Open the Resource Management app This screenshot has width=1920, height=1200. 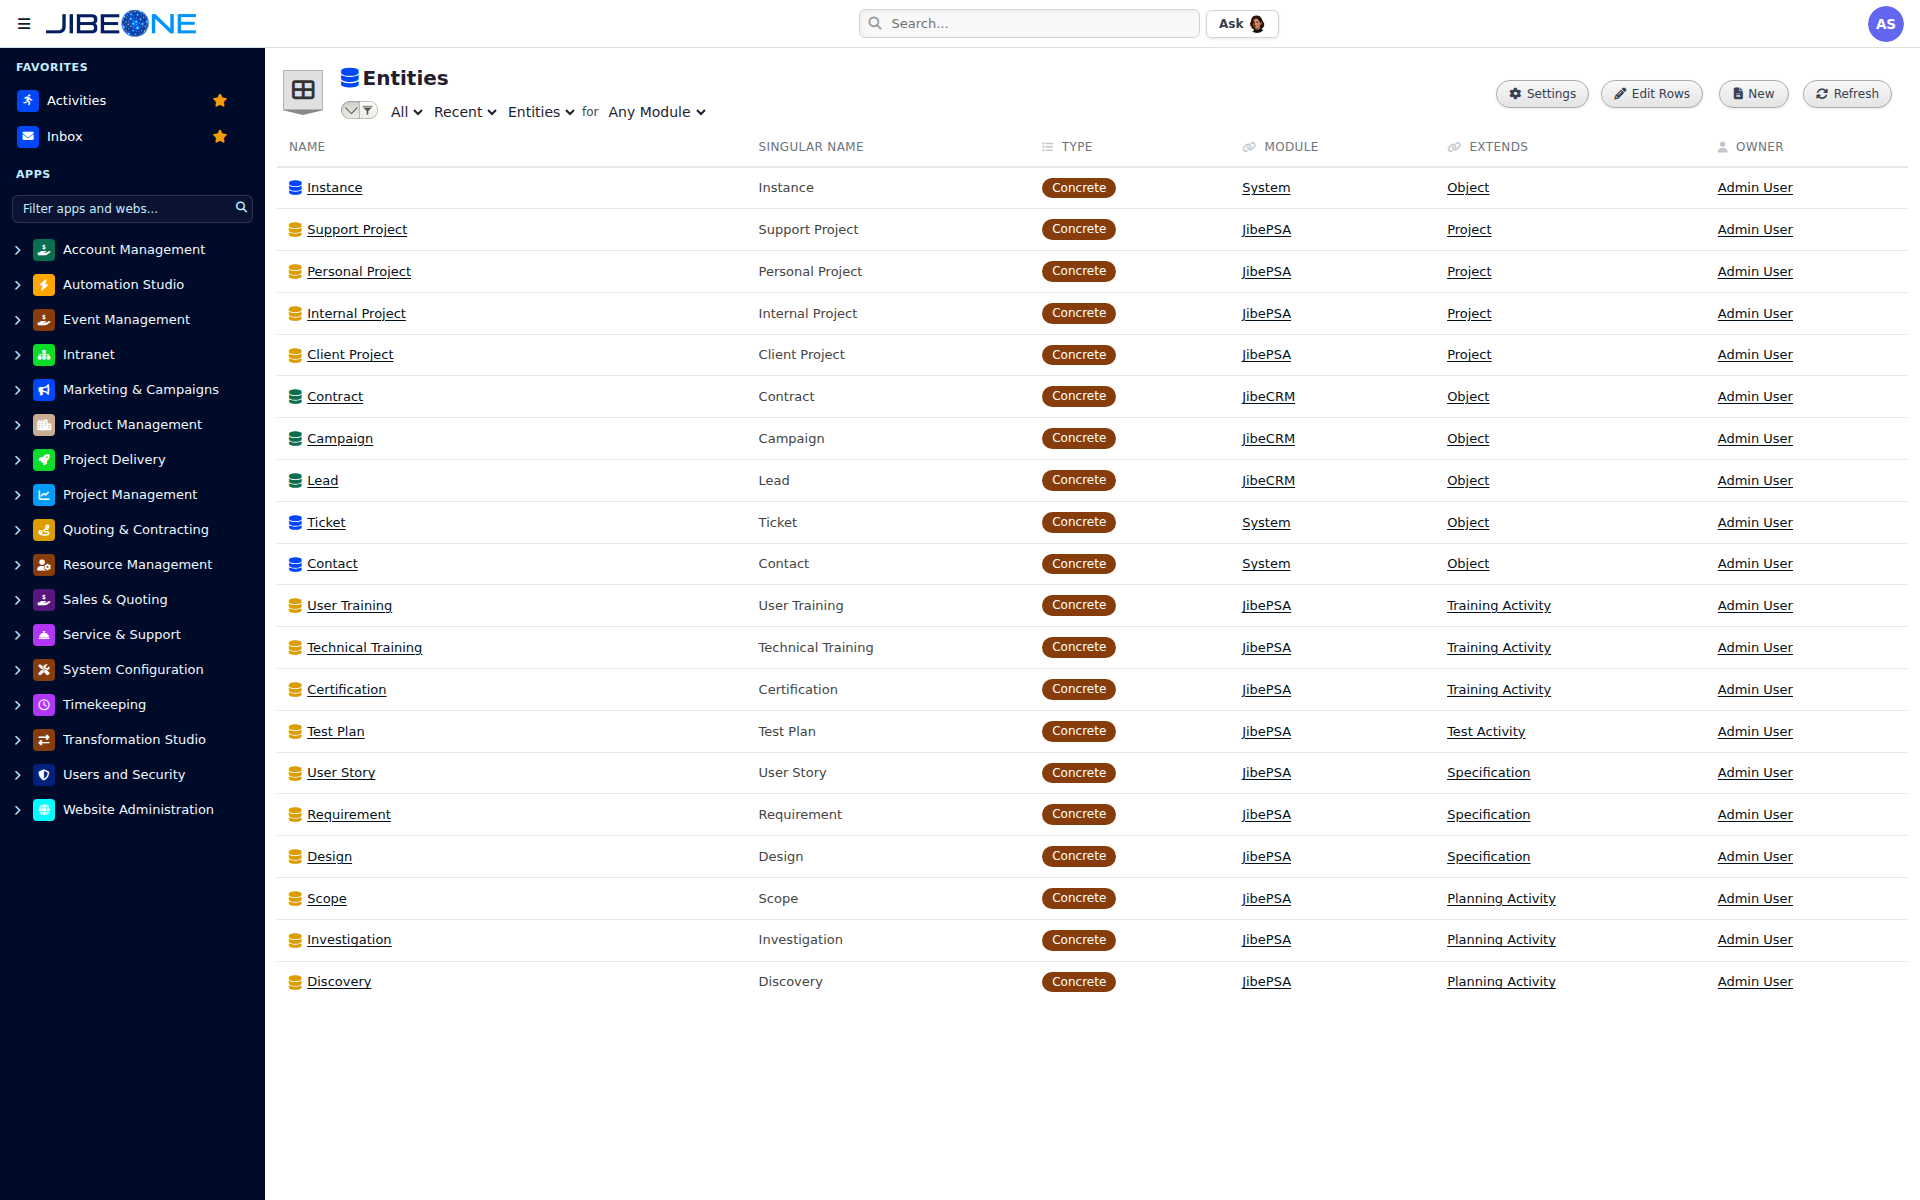137,565
